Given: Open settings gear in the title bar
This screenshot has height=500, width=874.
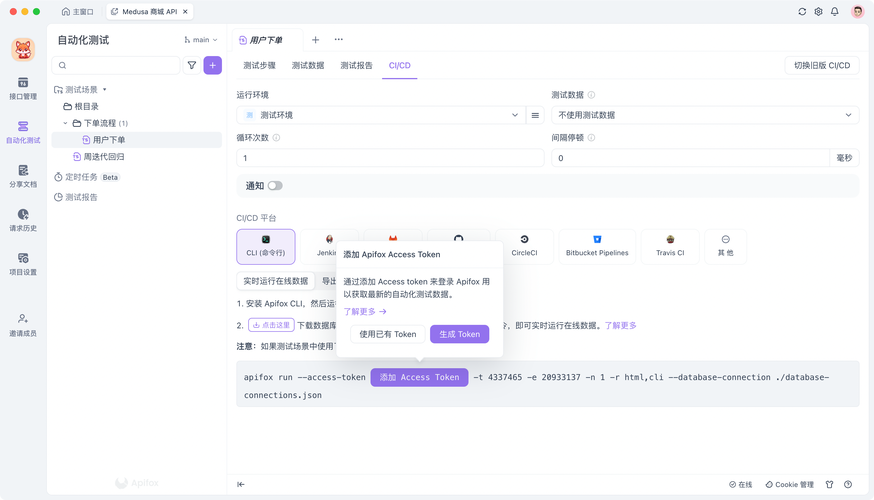Looking at the screenshot, I should coord(818,11).
